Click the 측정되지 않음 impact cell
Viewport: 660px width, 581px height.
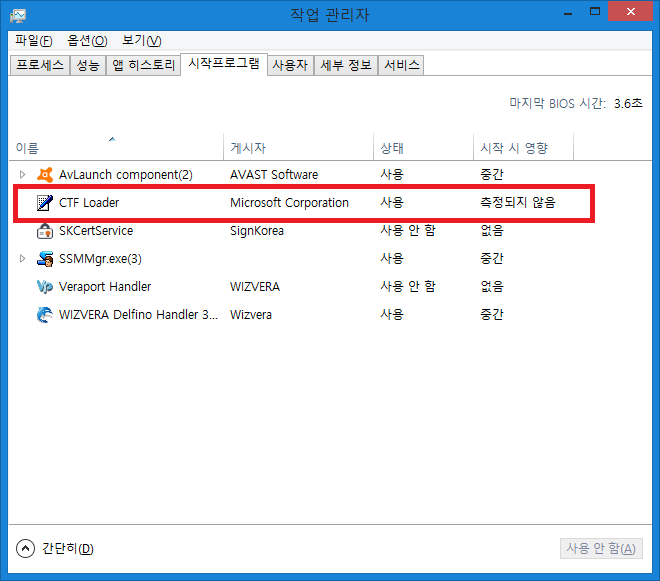point(518,203)
